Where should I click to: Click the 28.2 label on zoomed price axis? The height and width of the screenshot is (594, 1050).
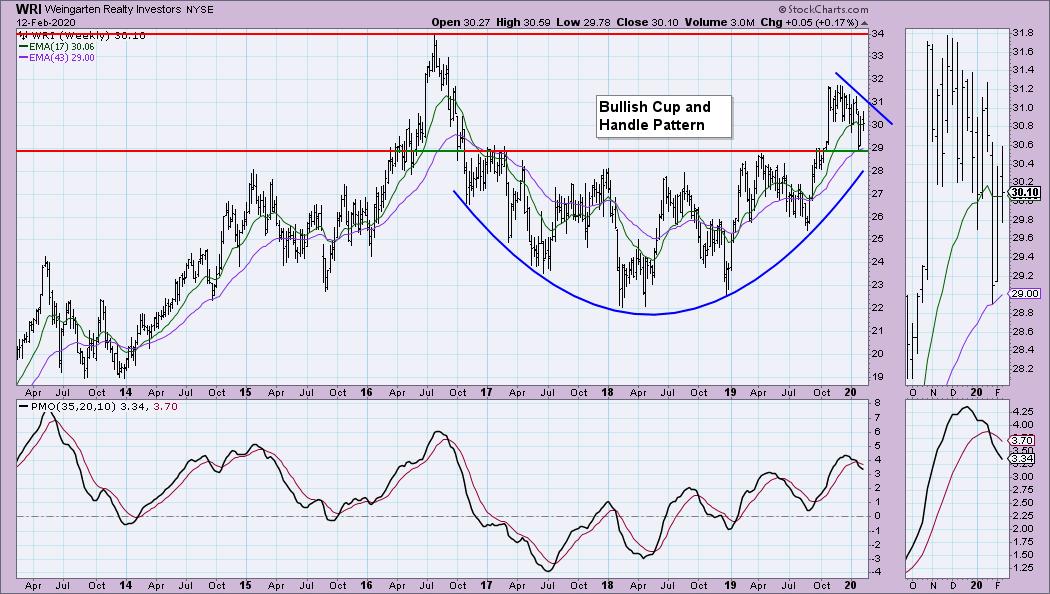[x=1022, y=368]
